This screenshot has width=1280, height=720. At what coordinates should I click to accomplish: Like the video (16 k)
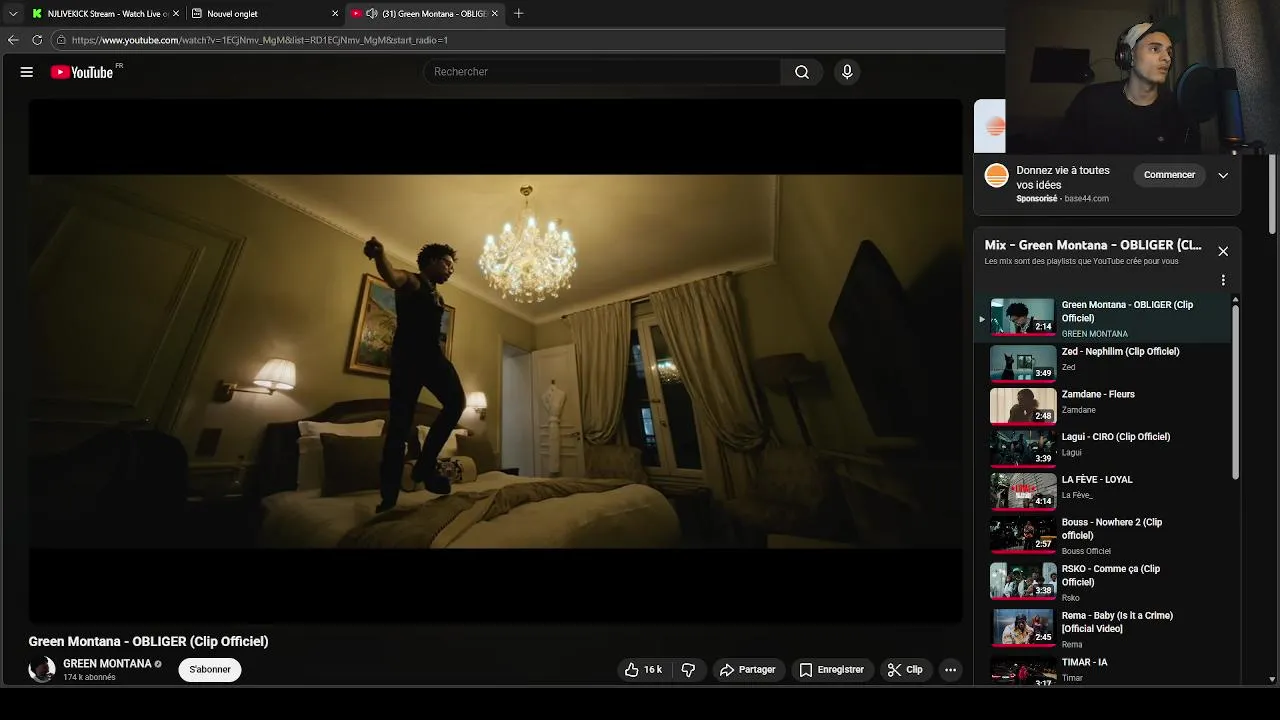coord(644,670)
